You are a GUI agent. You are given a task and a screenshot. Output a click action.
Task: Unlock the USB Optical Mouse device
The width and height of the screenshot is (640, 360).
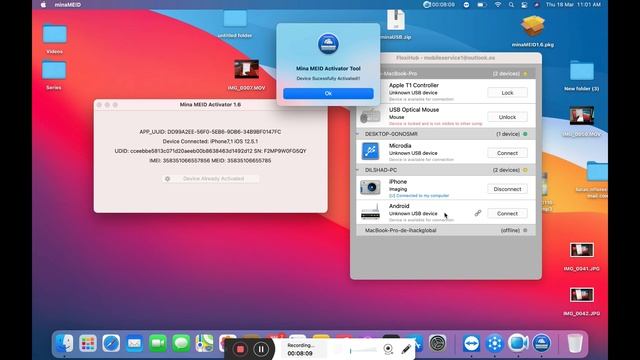(x=507, y=117)
